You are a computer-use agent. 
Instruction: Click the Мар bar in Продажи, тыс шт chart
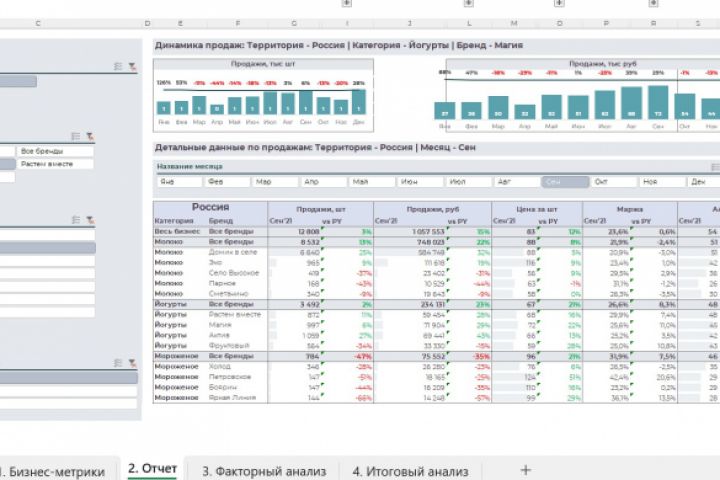199,105
